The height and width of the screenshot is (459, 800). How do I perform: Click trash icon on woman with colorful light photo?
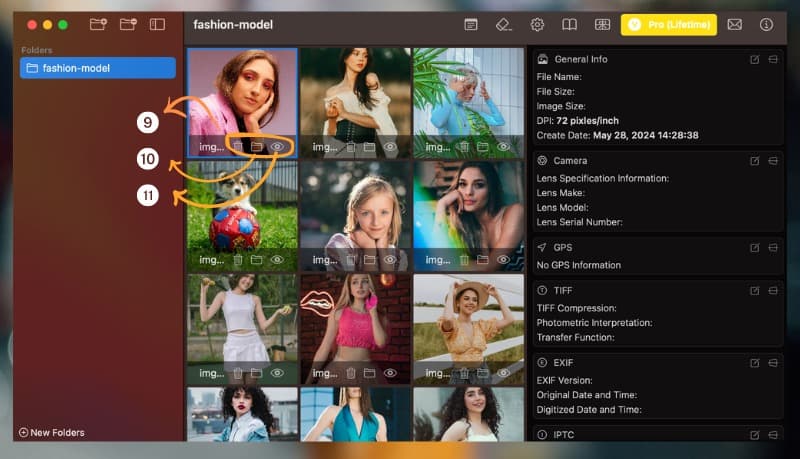(x=464, y=260)
